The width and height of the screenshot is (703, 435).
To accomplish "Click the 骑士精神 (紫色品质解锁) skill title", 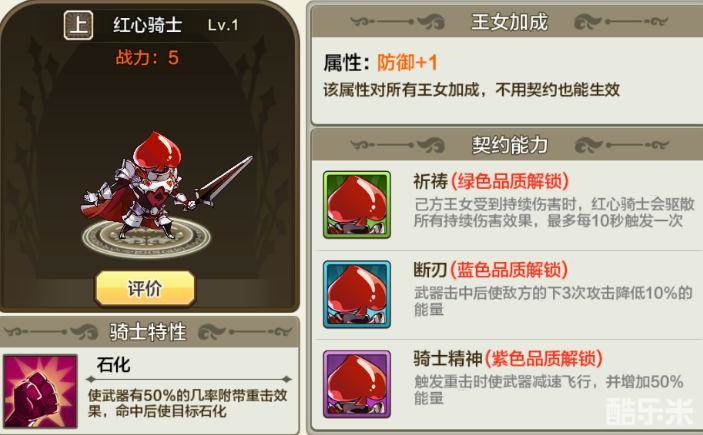I will (508, 359).
